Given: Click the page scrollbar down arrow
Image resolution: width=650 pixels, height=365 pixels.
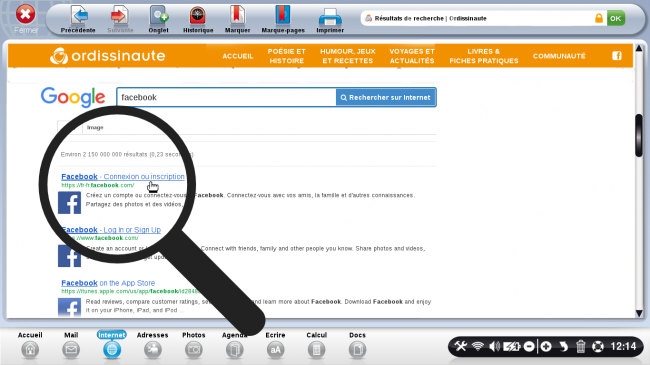Looking at the screenshot, I should tap(639, 314).
